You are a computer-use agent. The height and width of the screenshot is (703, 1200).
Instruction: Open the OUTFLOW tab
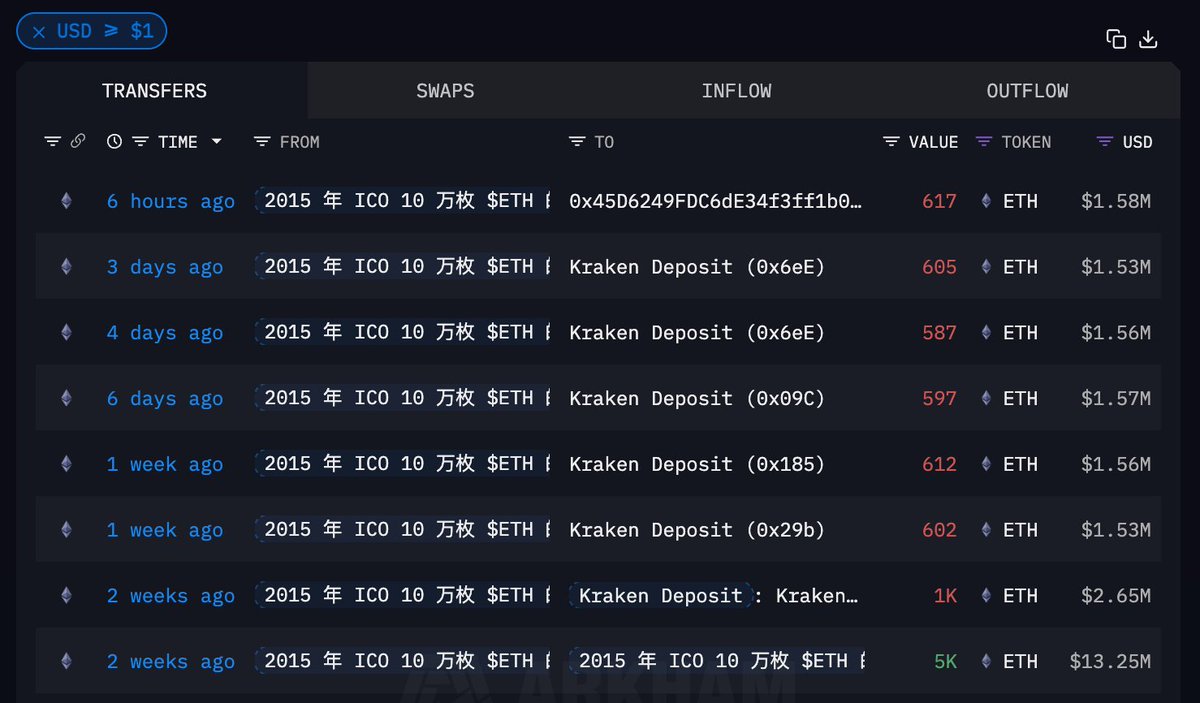pos(1027,91)
